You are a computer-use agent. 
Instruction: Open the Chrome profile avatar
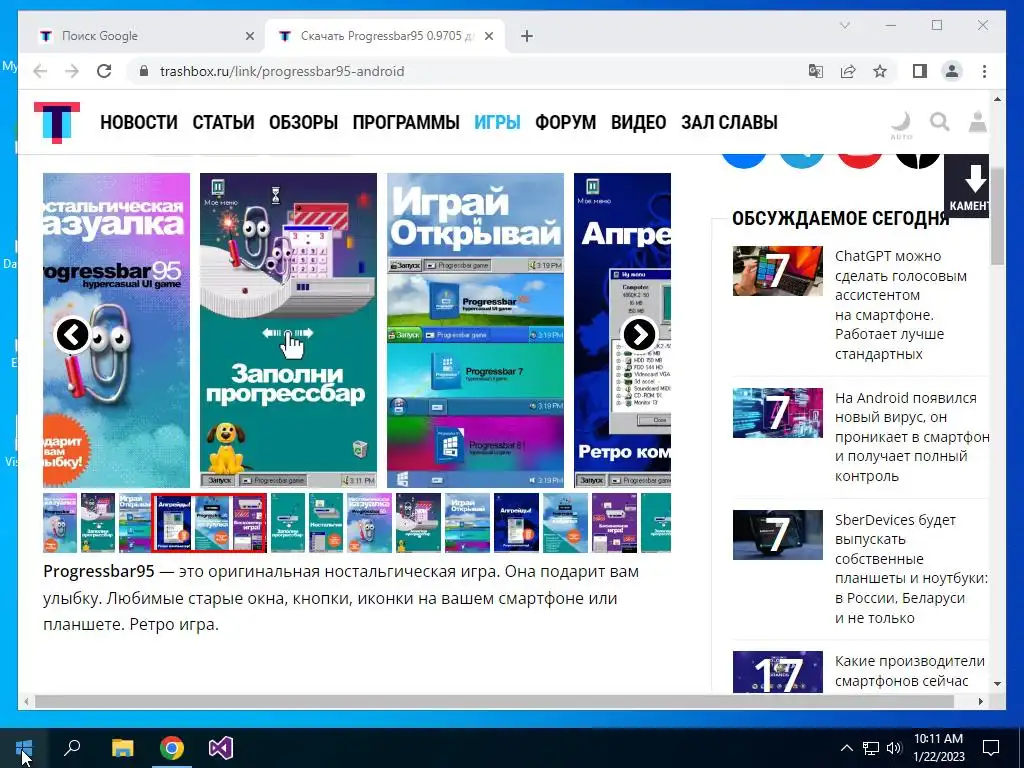click(952, 71)
